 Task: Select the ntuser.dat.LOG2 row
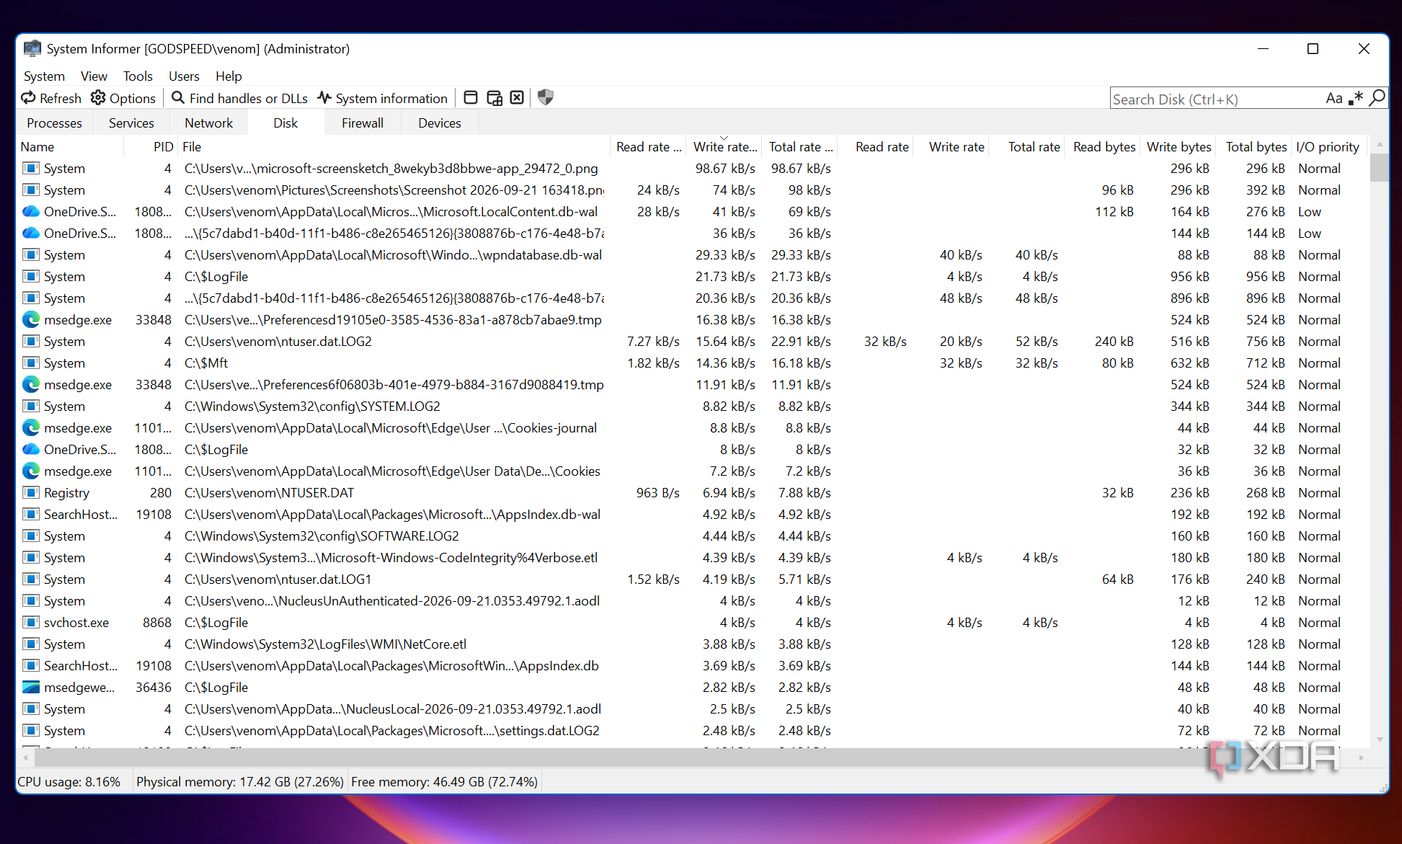click(x=693, y=341)
